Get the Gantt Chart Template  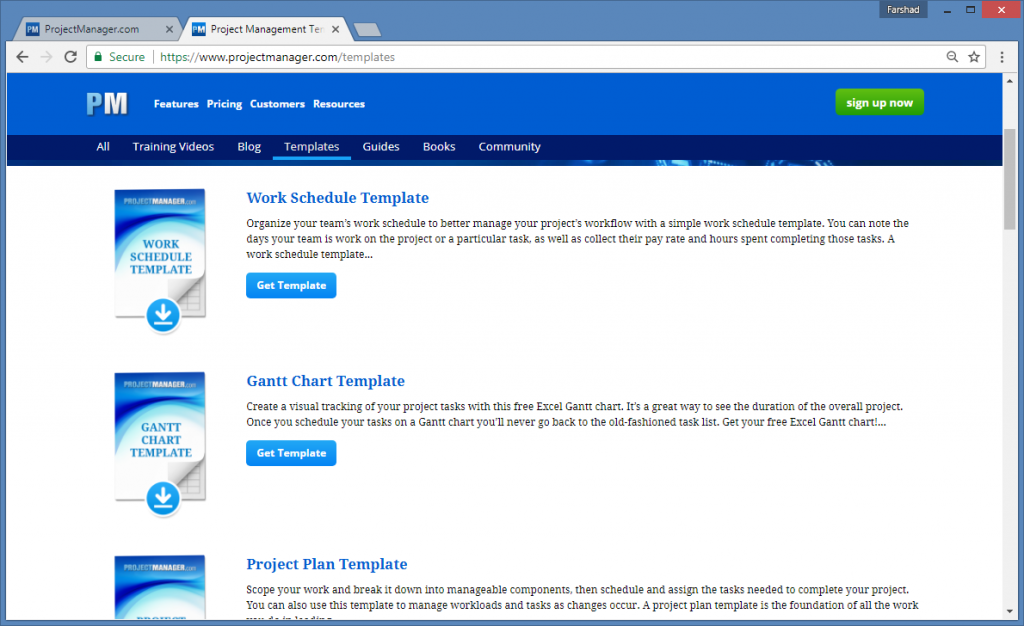[x=291, y=453]
